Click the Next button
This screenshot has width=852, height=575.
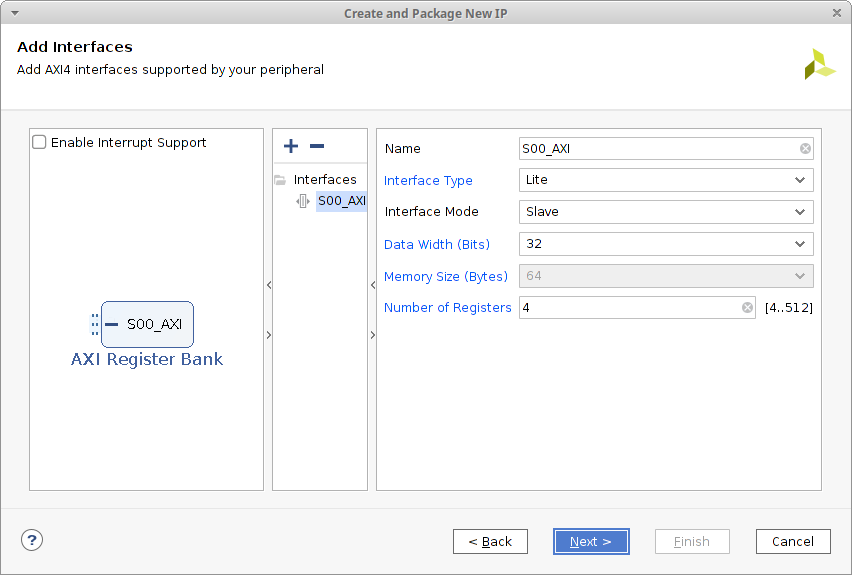click(x=591, y=541)
